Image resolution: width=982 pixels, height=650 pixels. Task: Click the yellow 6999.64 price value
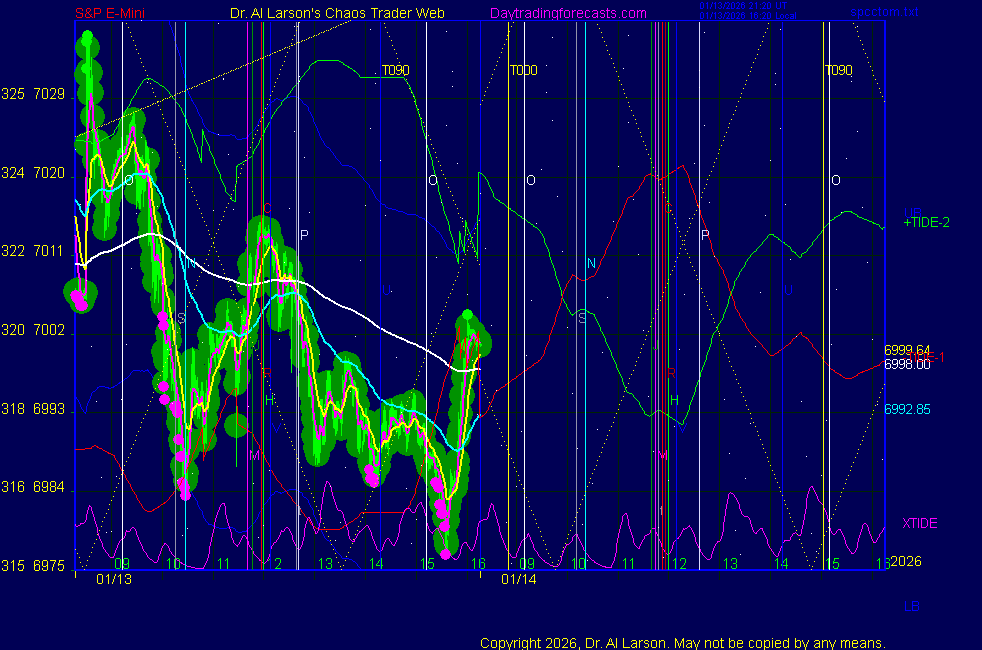point(907,350)
